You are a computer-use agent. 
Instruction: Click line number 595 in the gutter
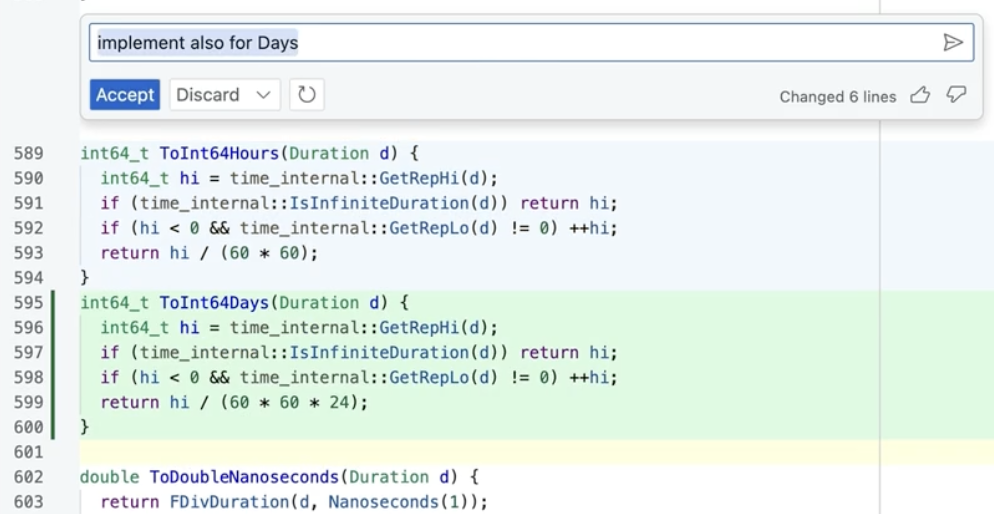point(28,303)
